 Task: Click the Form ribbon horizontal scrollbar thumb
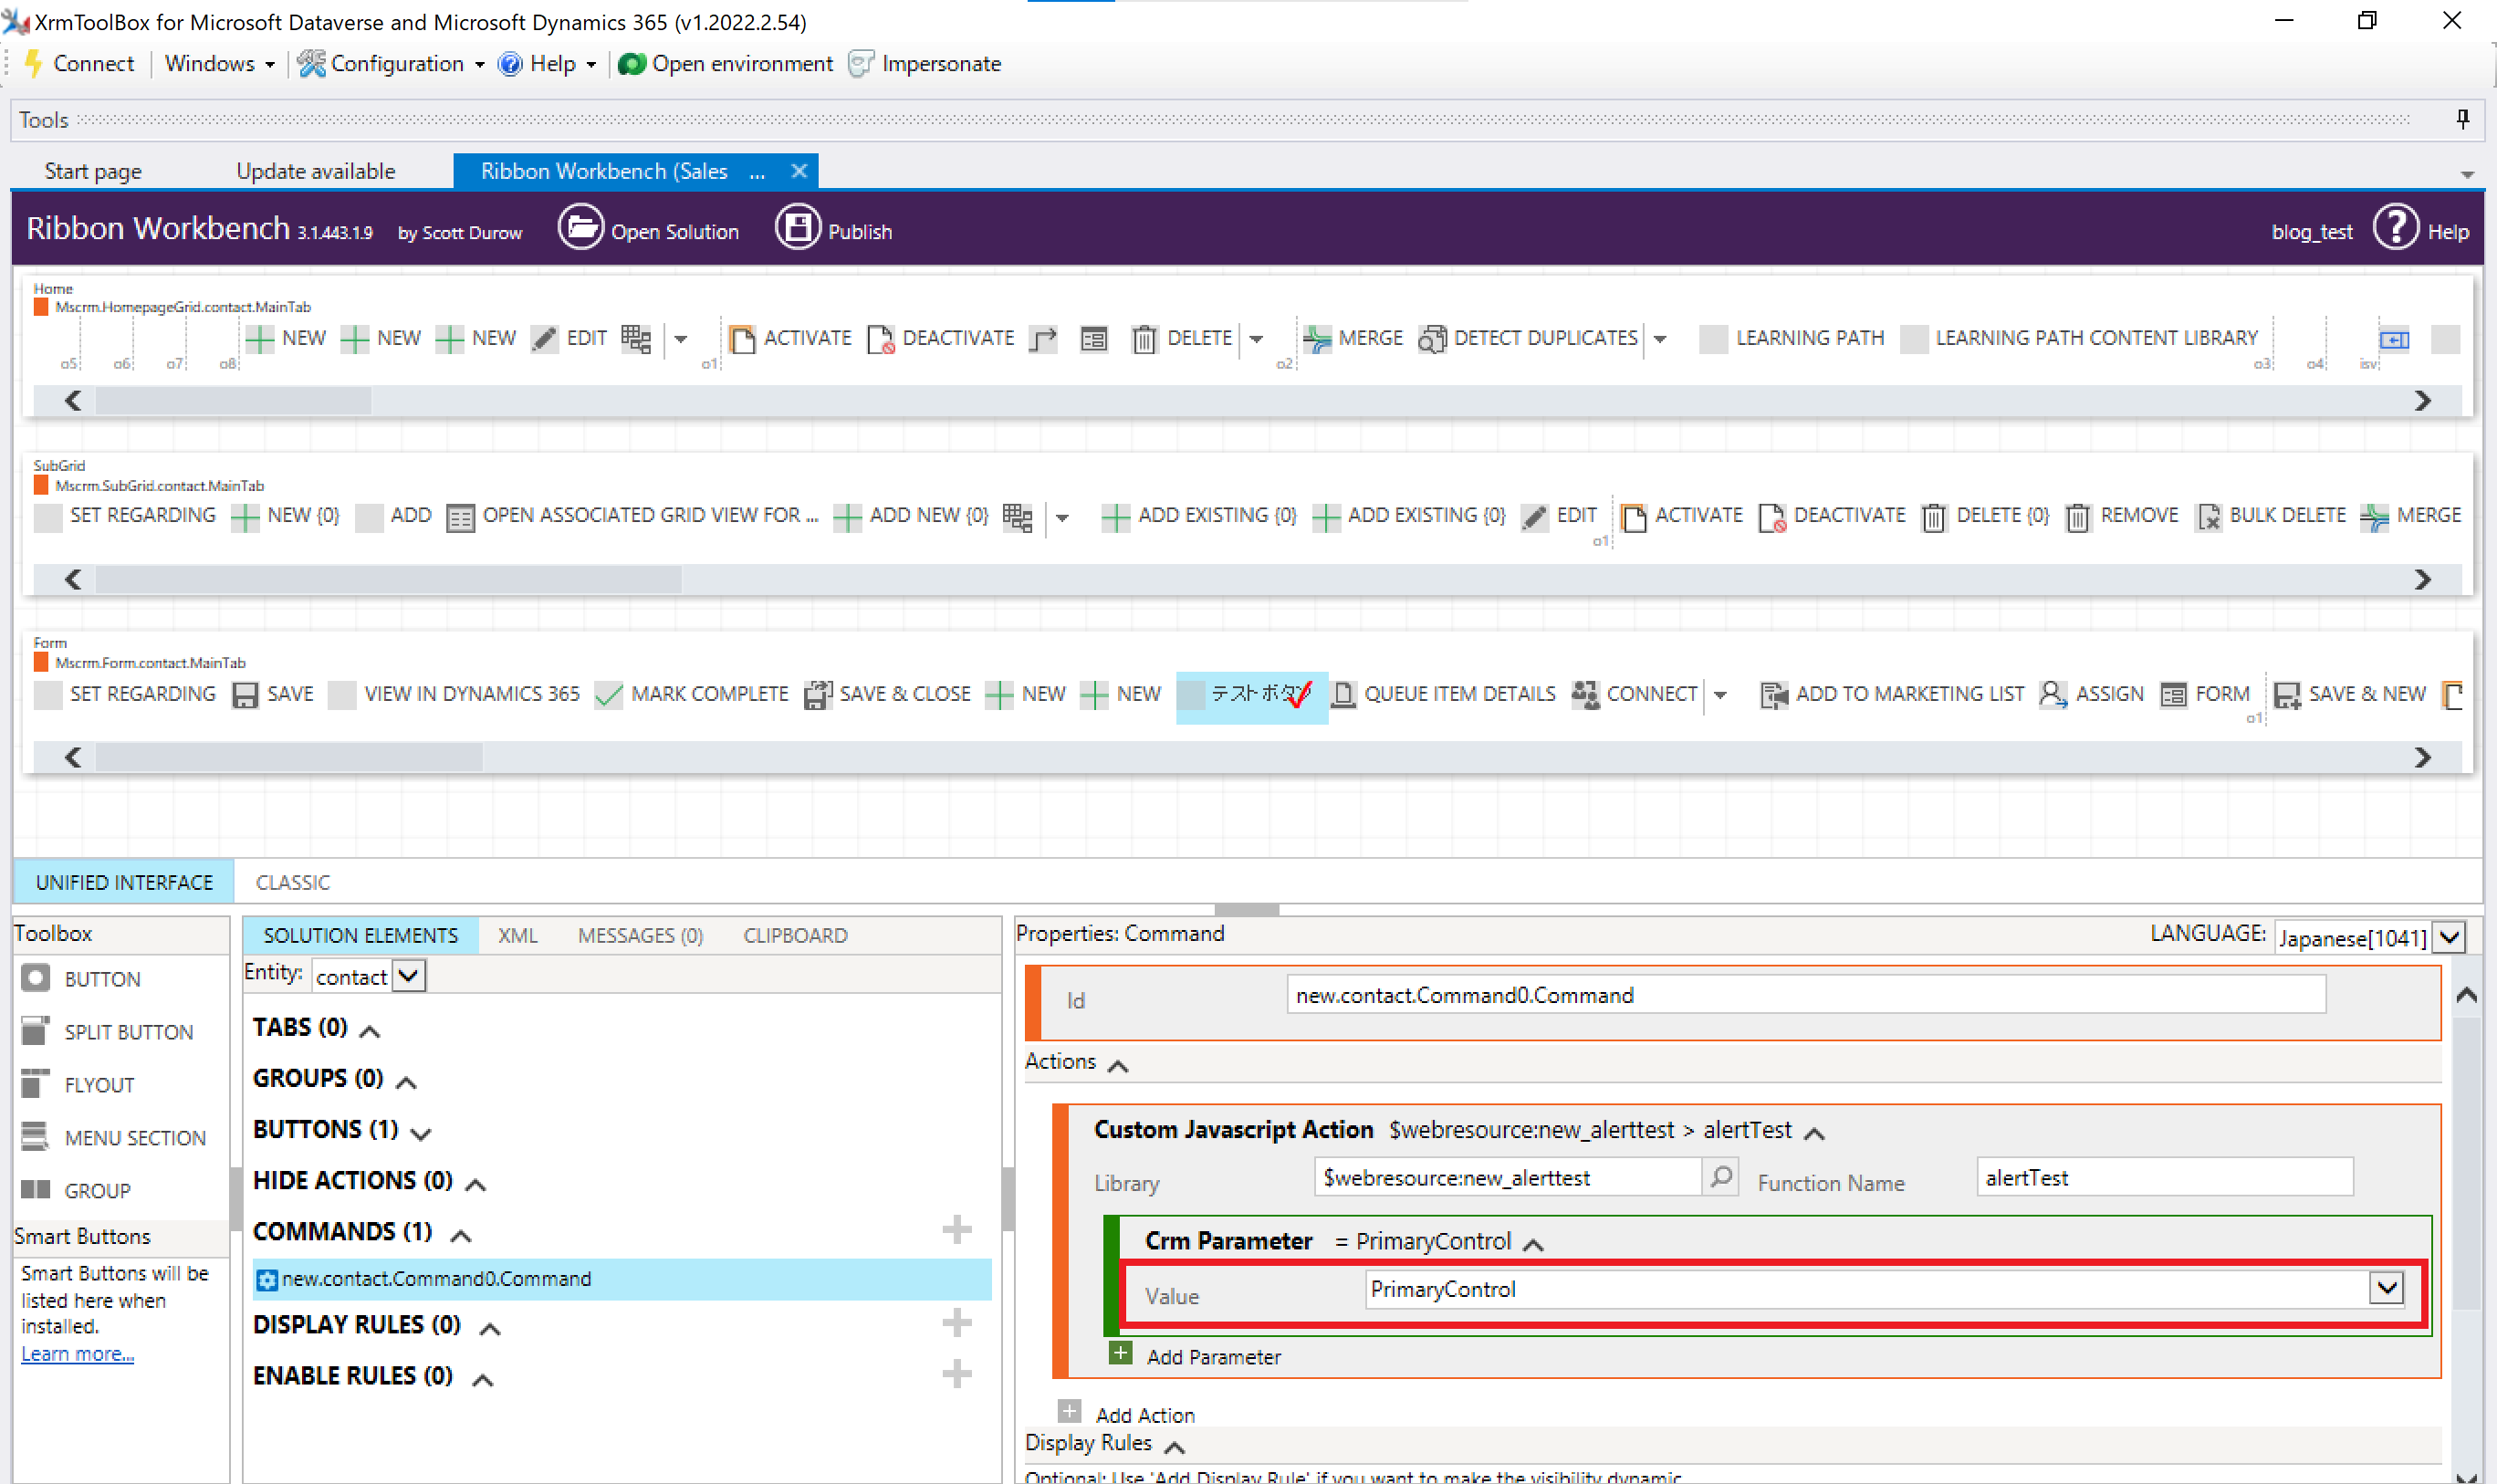[x=288, y=757]
